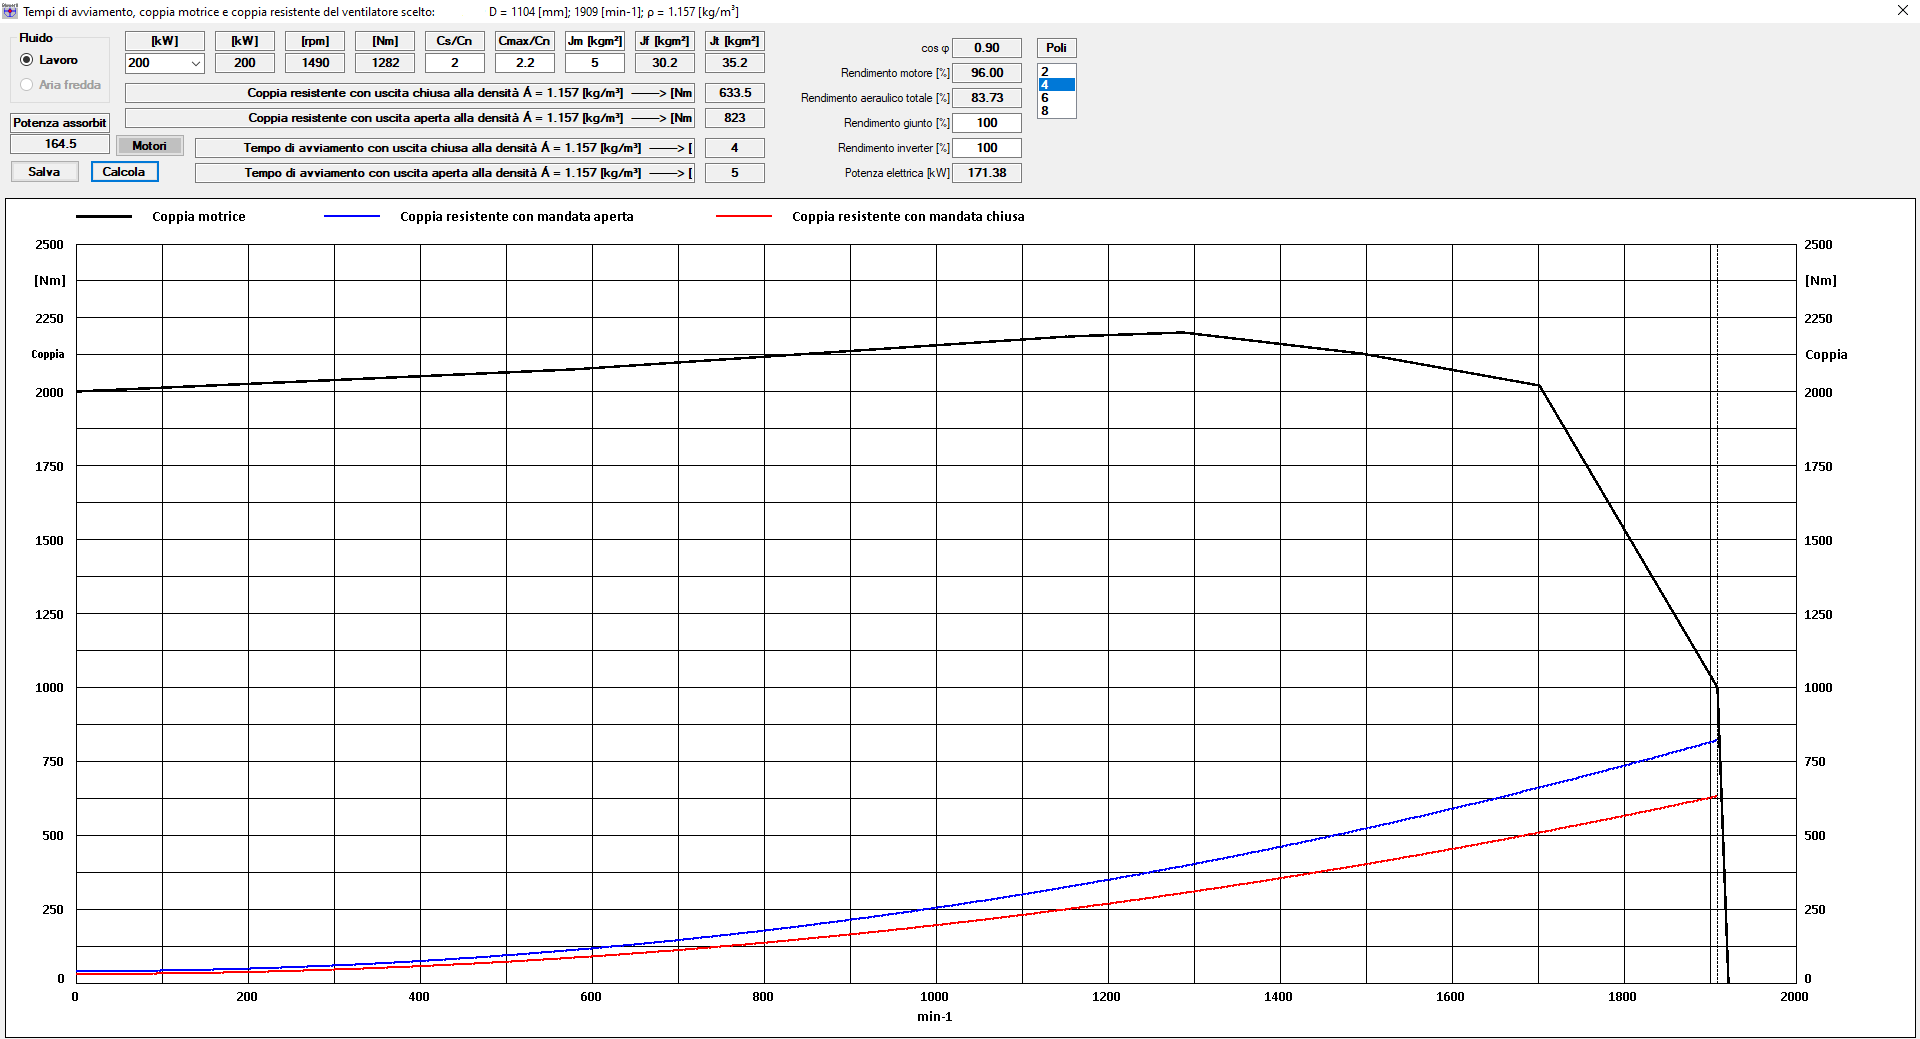Click the cos φ value field
The image size is (1920, 1039).
(986, 48)
